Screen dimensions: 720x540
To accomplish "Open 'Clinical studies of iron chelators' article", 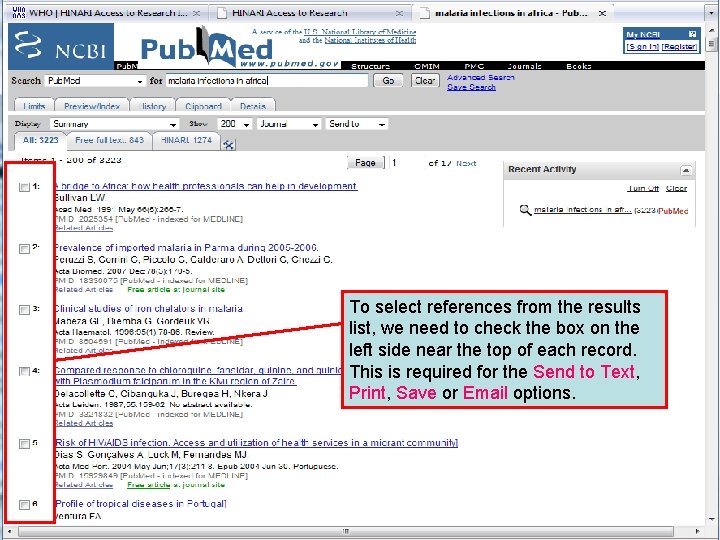I will (x=148, y=309).
